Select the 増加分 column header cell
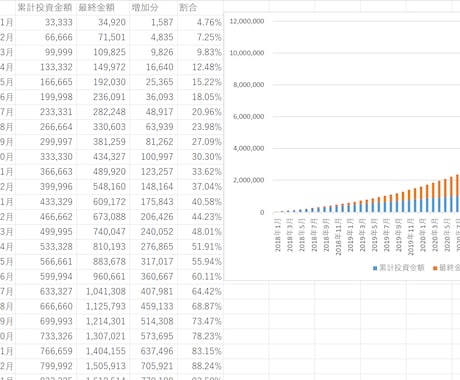This screenshot has height=380, width=460. tap(154, 7)
